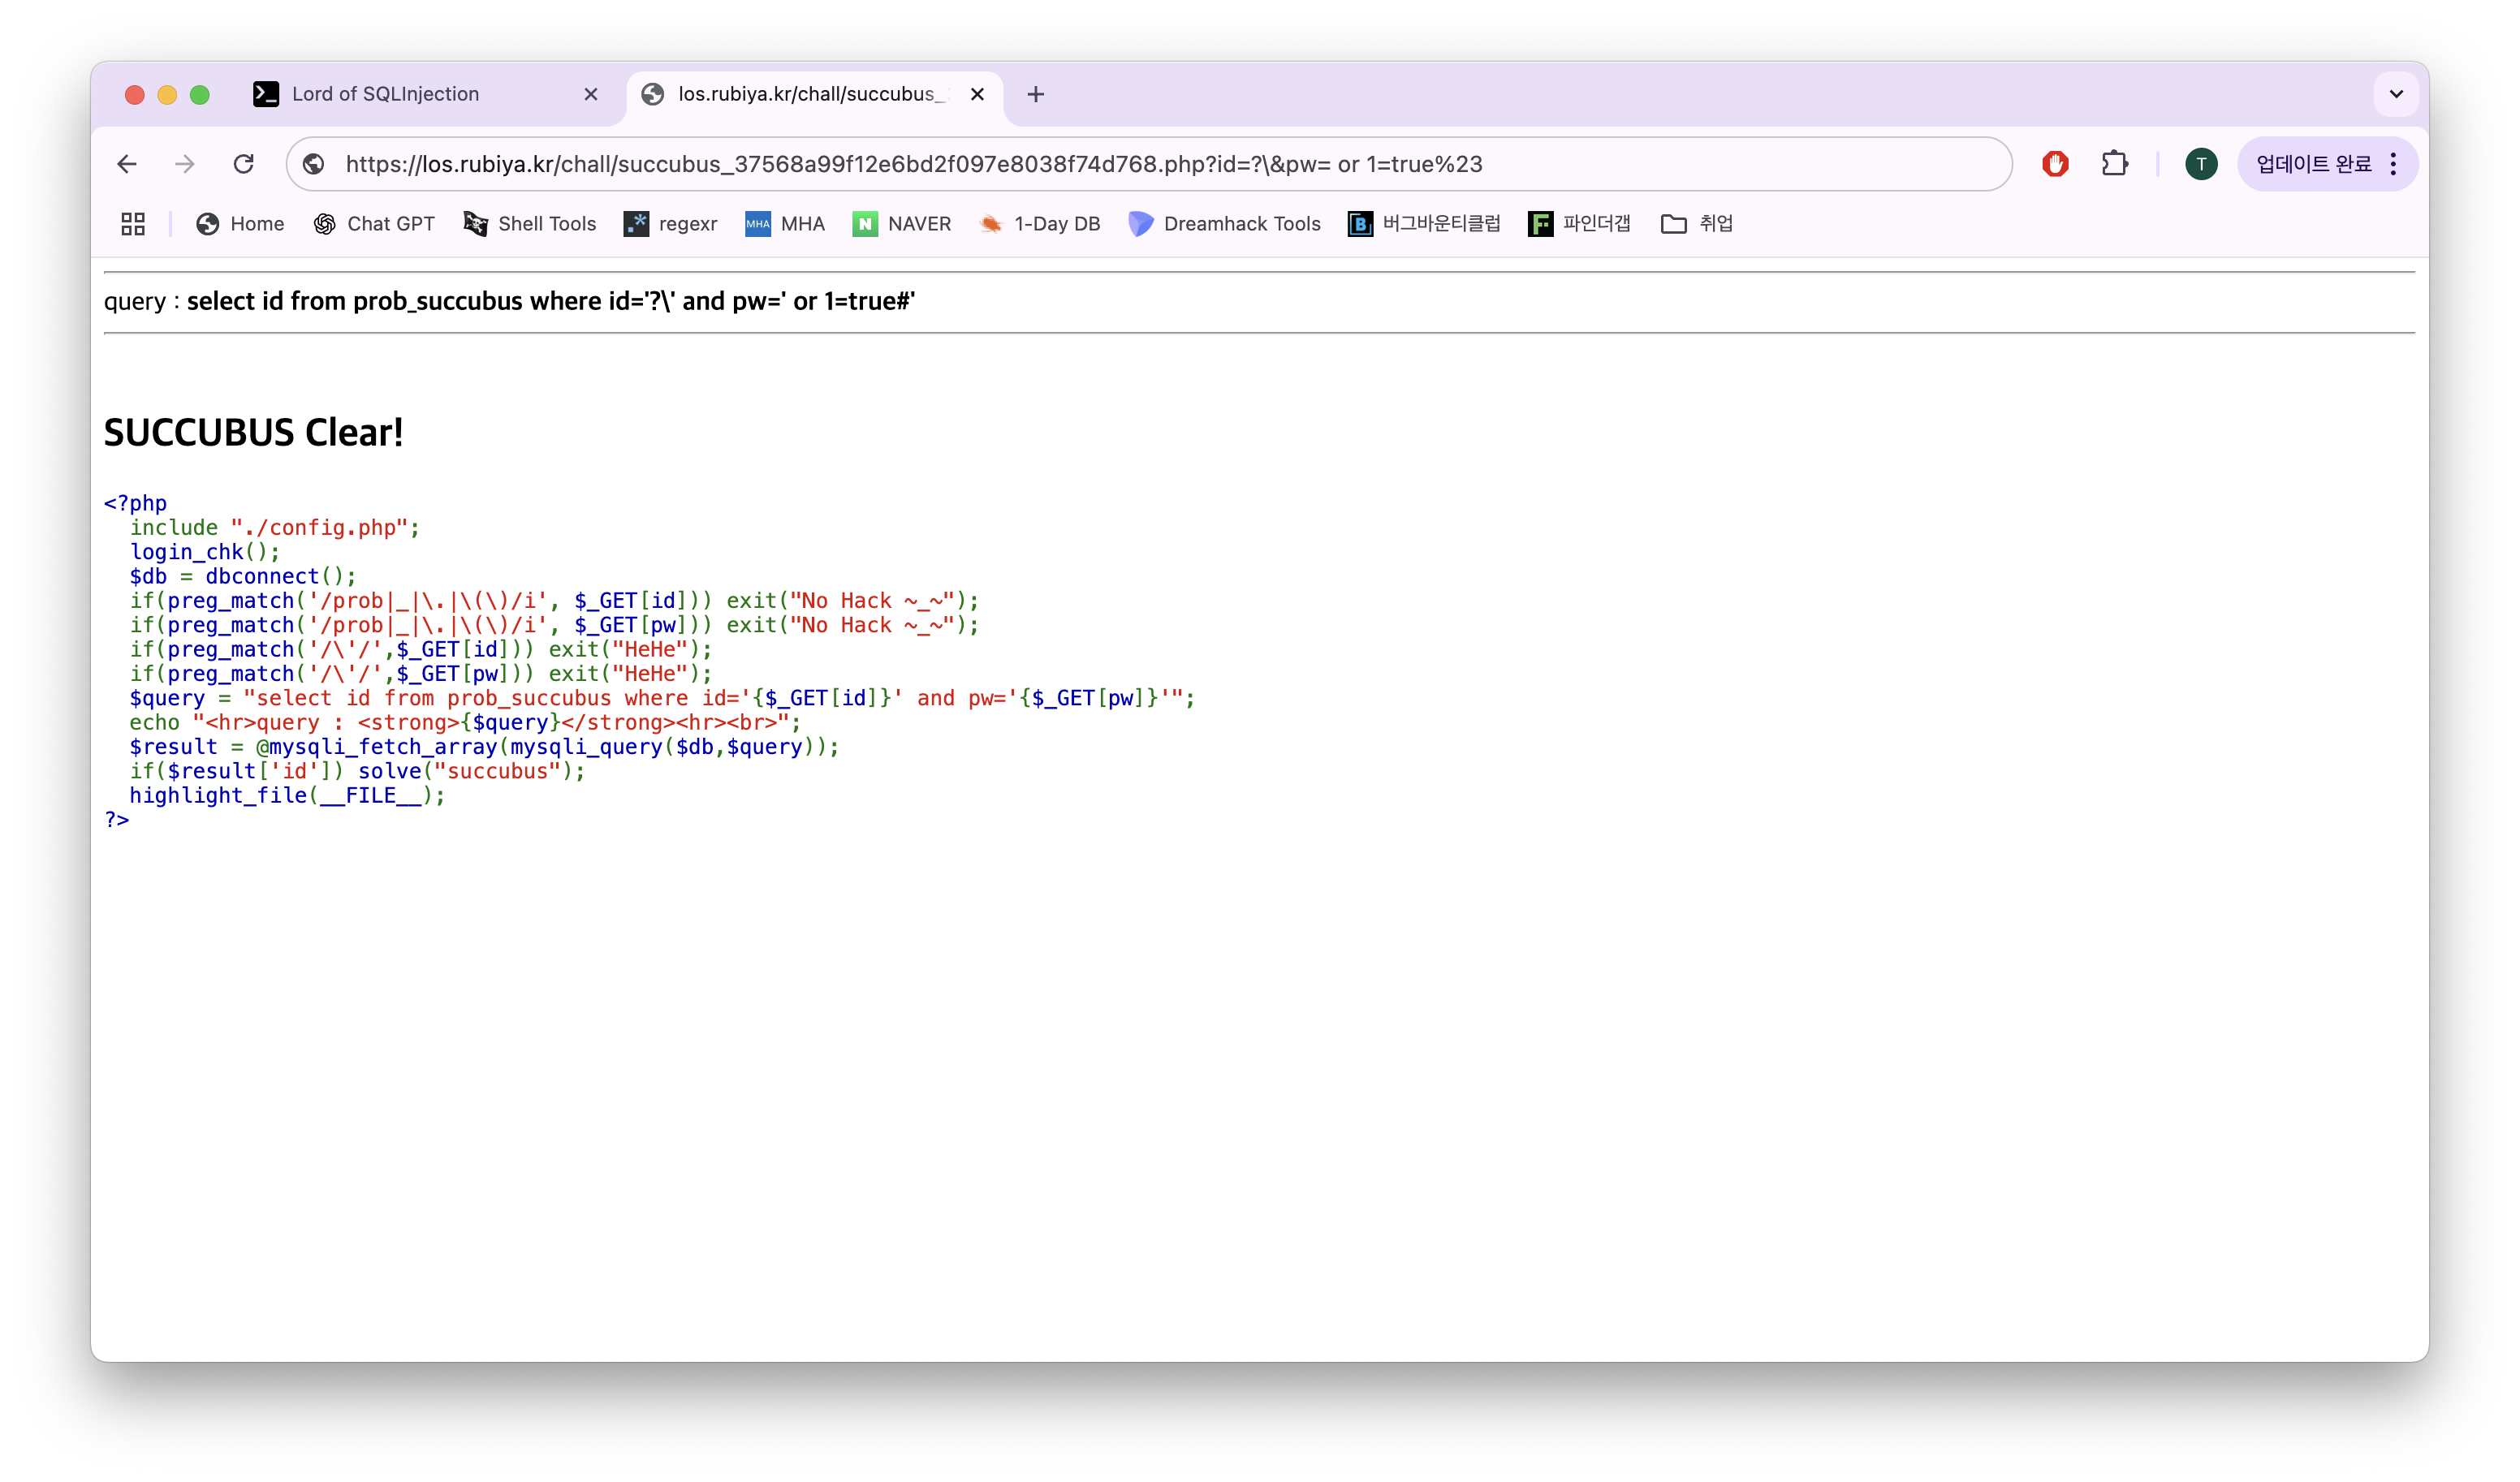The width and height of the screenshot is (2520, 1482).
Task: Open the Shell Tools bookmark
Action: click(x=530, y=224)
